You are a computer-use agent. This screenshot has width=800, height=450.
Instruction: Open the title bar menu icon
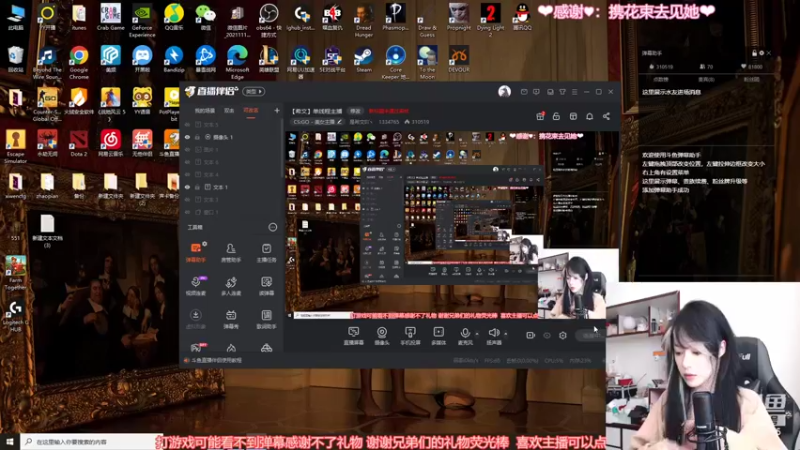pos(574,92)
